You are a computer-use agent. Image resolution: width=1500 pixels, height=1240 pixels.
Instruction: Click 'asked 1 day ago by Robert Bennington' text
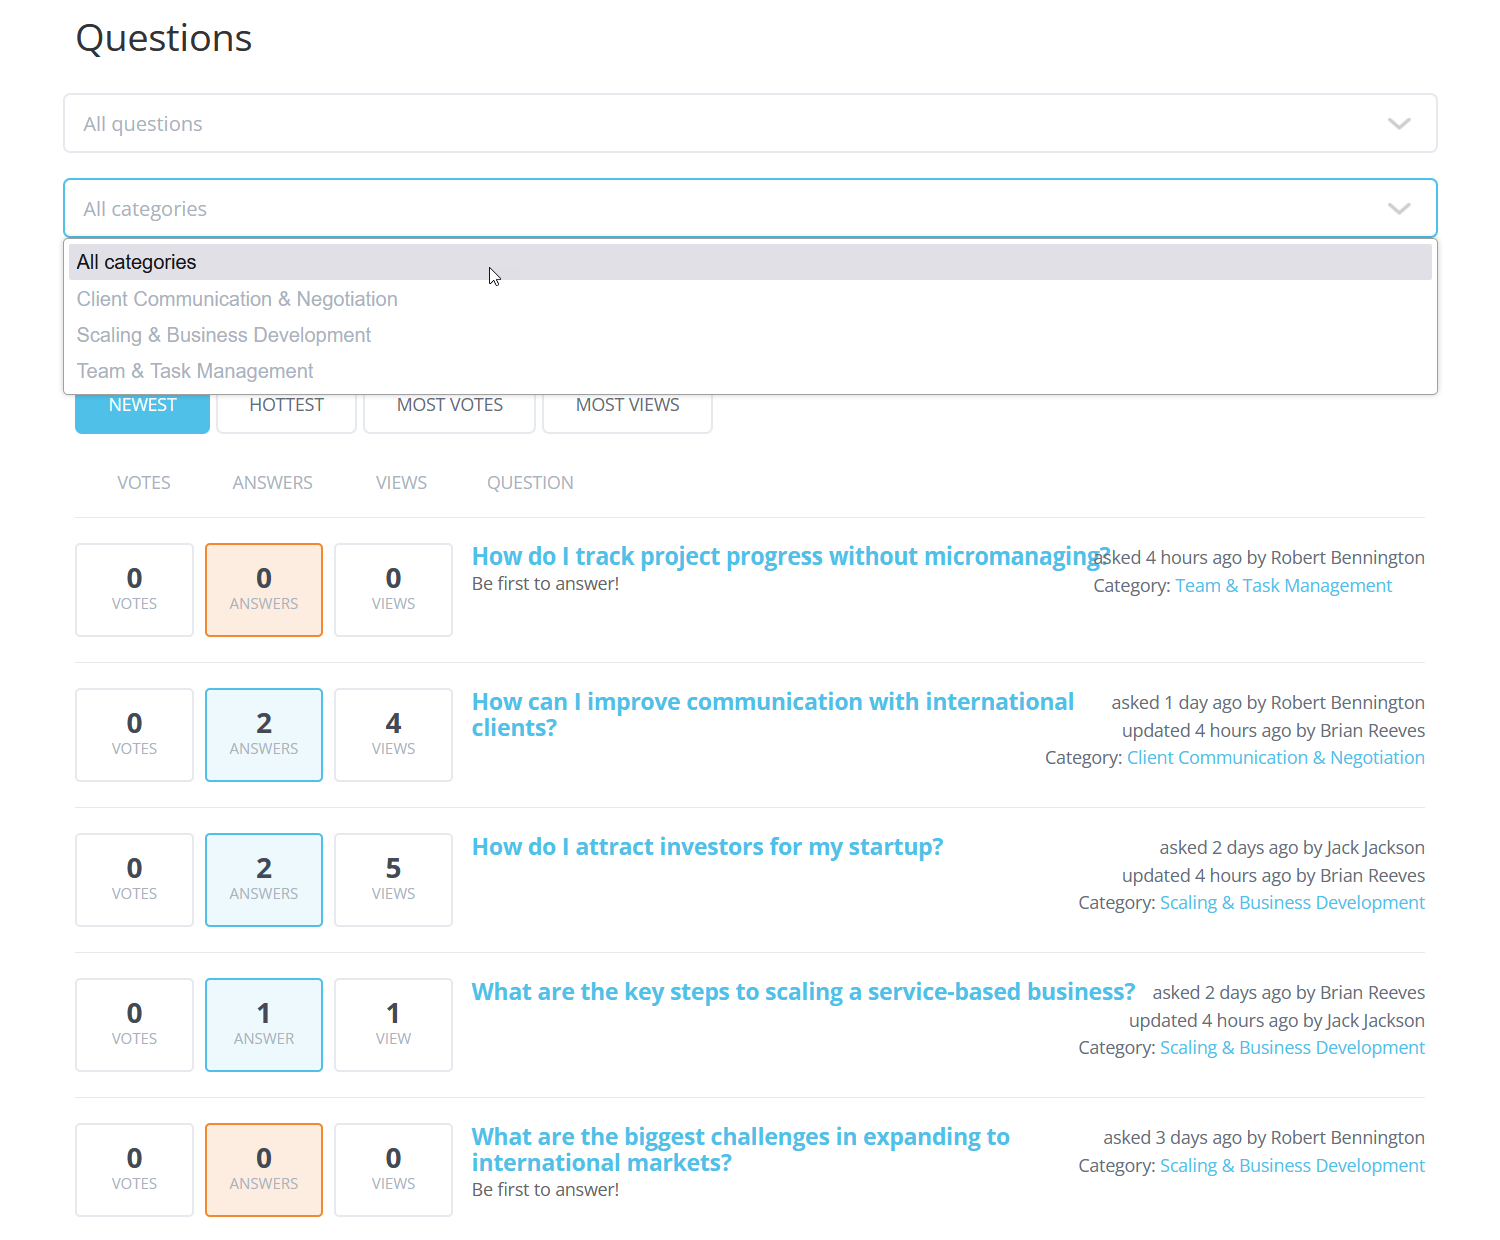(1268, 703)
